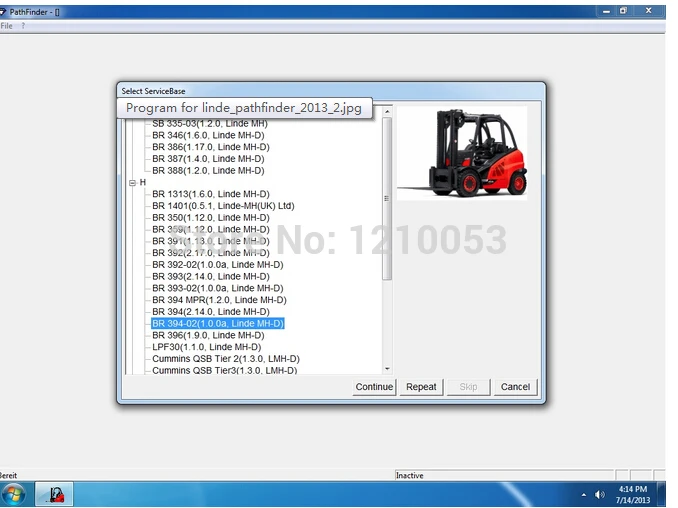Click the list scrollbar up arrow
The image size is (678, 508).
click(x=387, y=112)
